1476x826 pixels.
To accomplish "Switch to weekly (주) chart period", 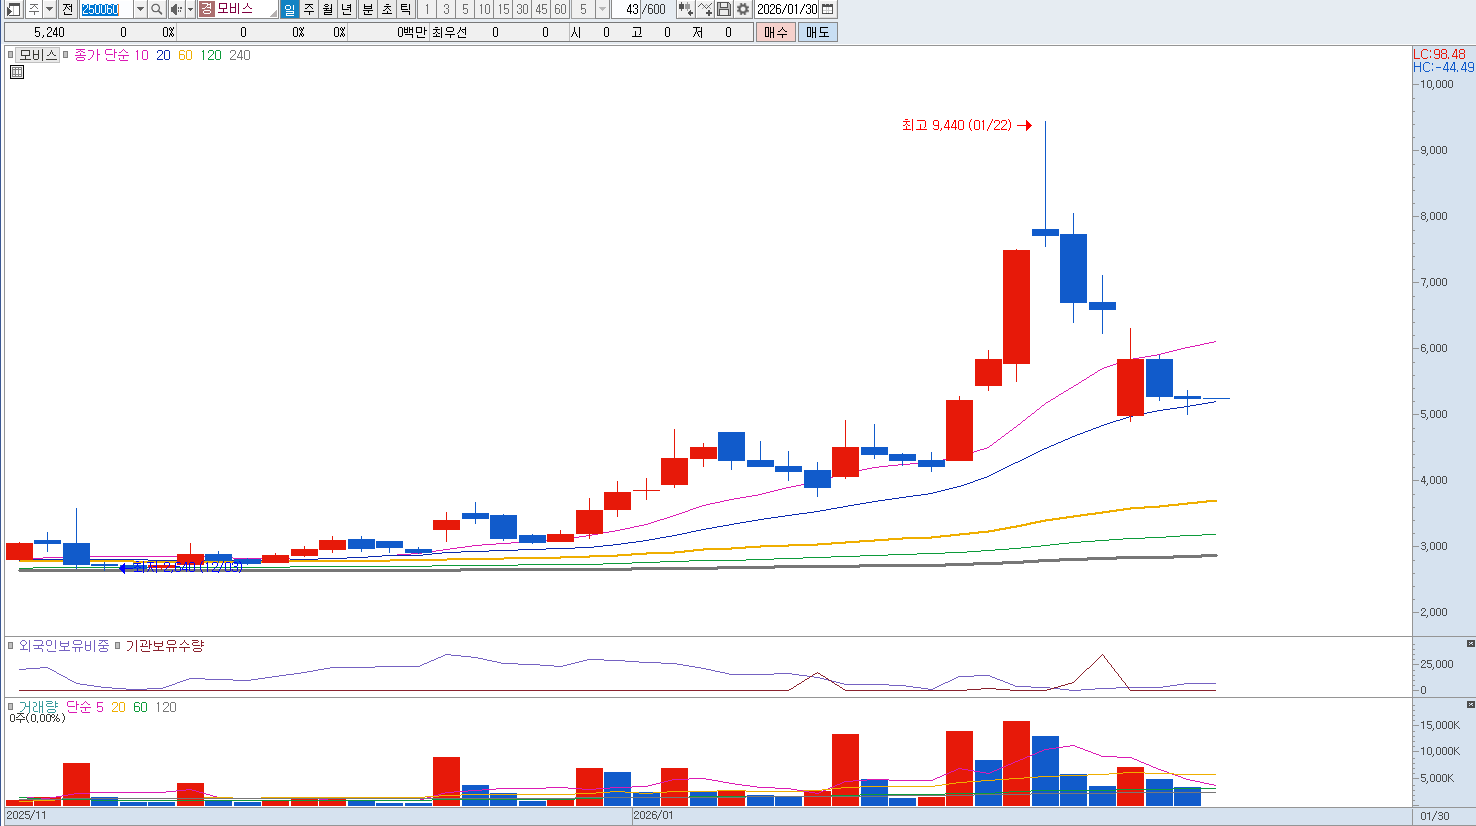I will [309, 9].
